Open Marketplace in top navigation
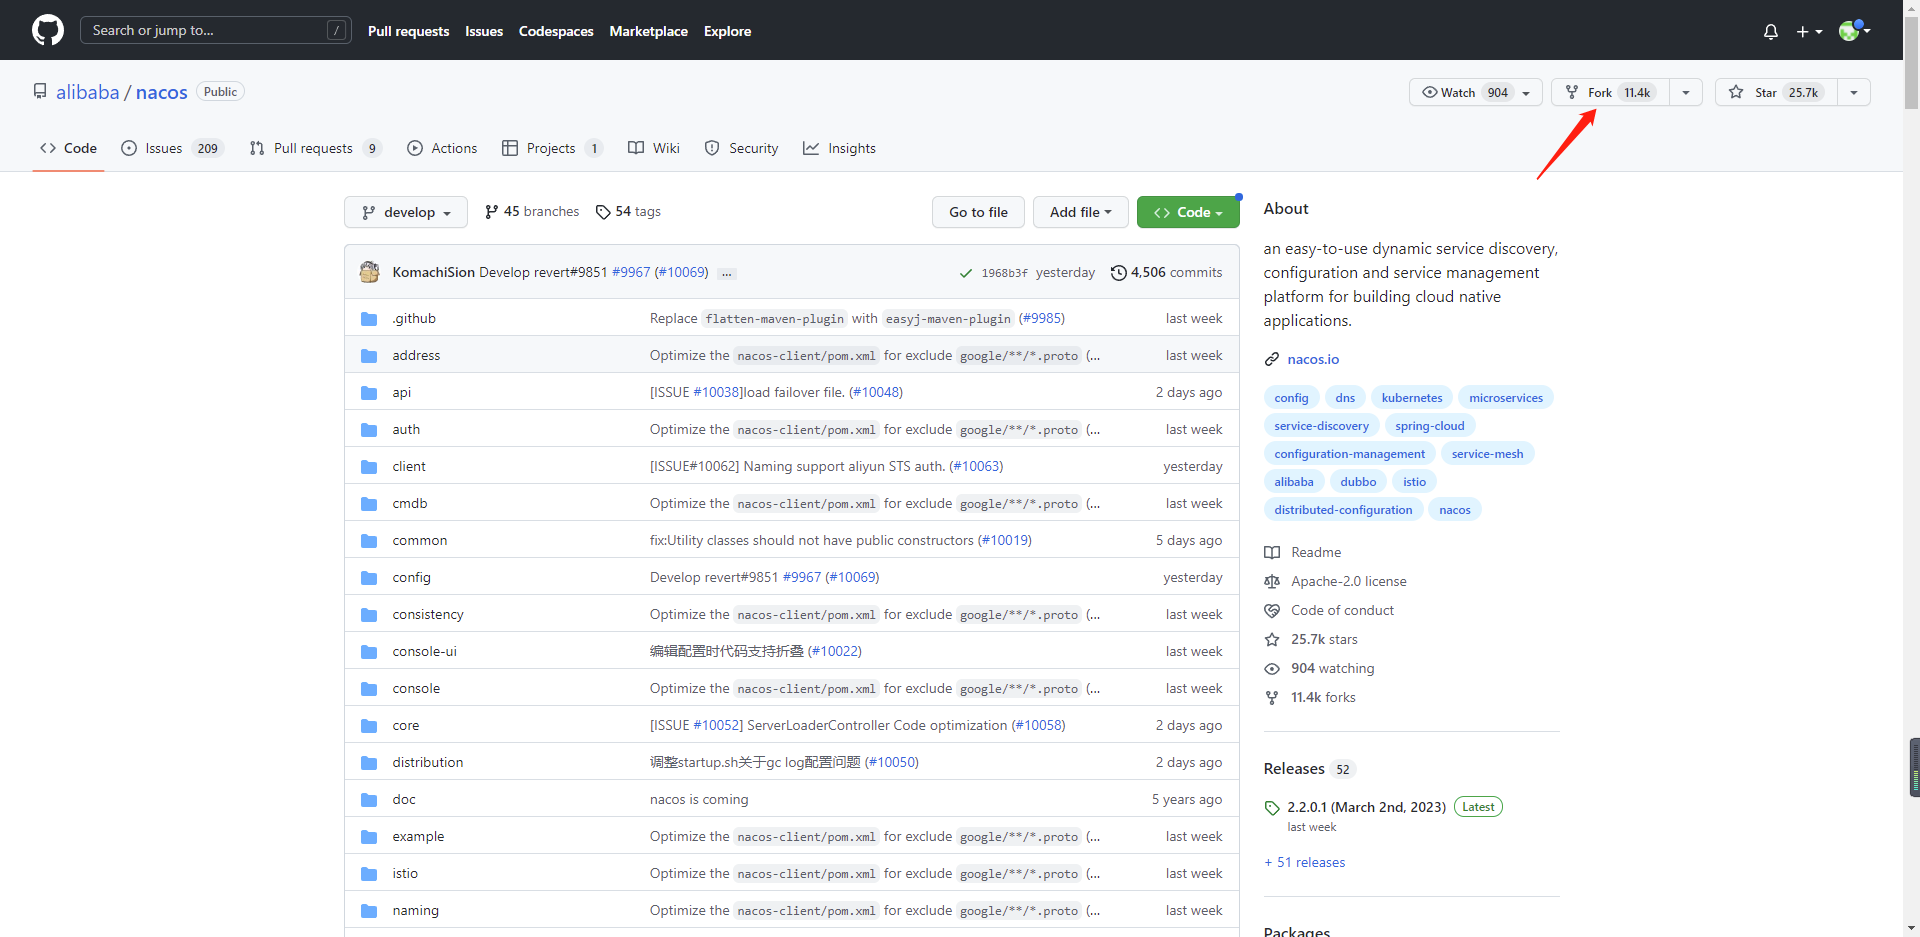 click(x=648, y=31)
